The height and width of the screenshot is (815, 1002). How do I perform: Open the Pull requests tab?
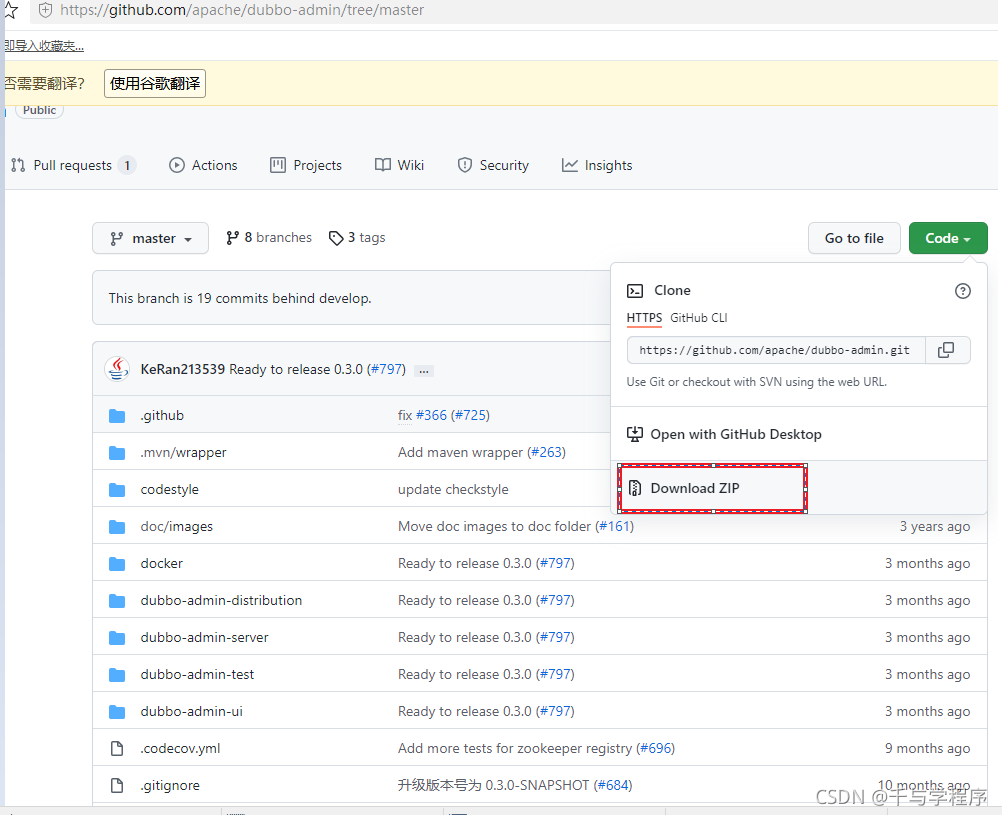pyautogui.click(x=72, y=166)
